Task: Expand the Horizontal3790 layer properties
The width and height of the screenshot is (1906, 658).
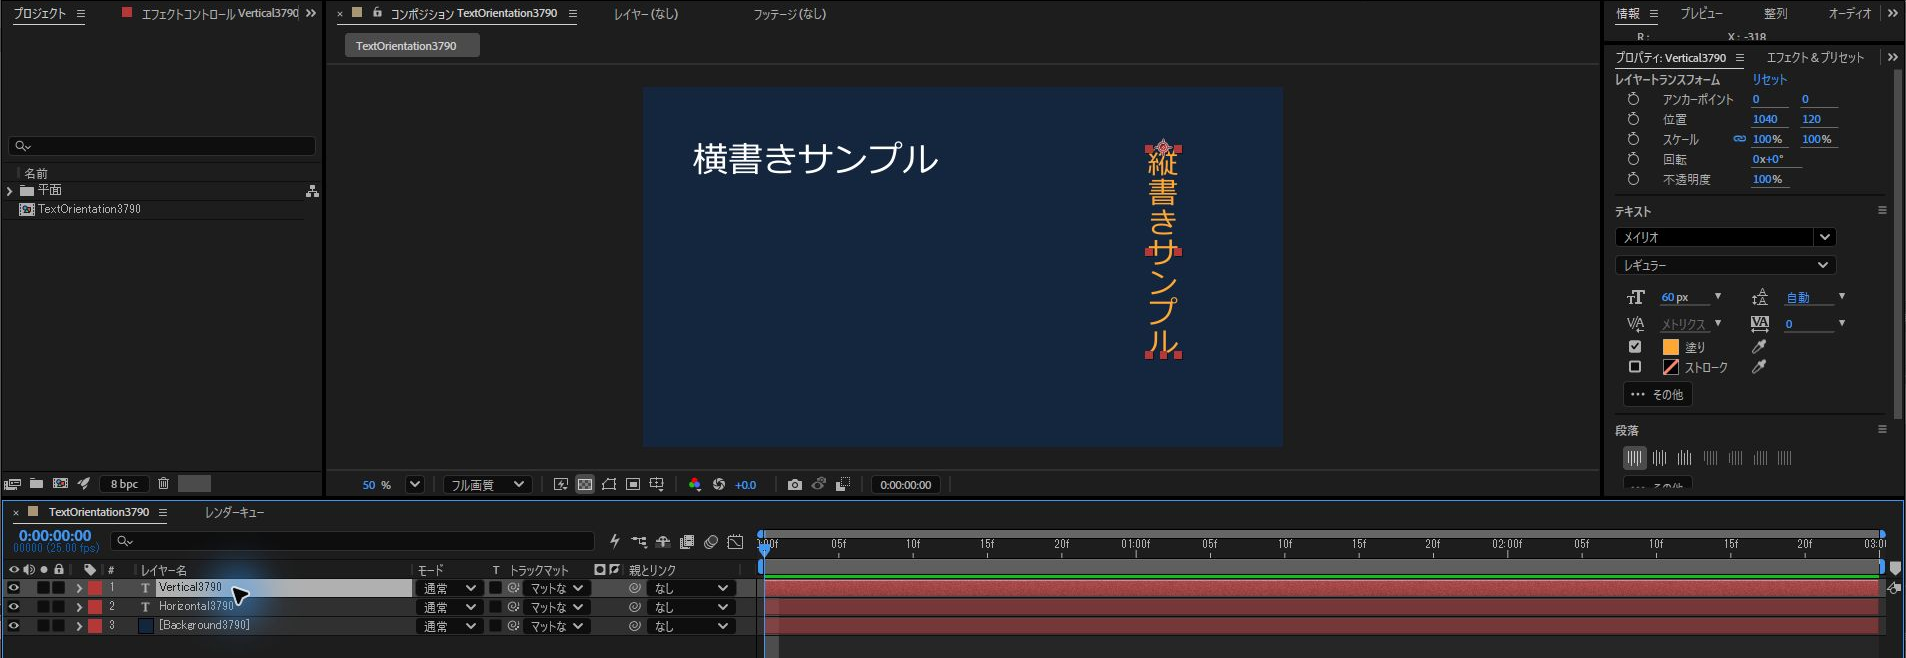Action: pyautogui.click(x=79, y=607)
